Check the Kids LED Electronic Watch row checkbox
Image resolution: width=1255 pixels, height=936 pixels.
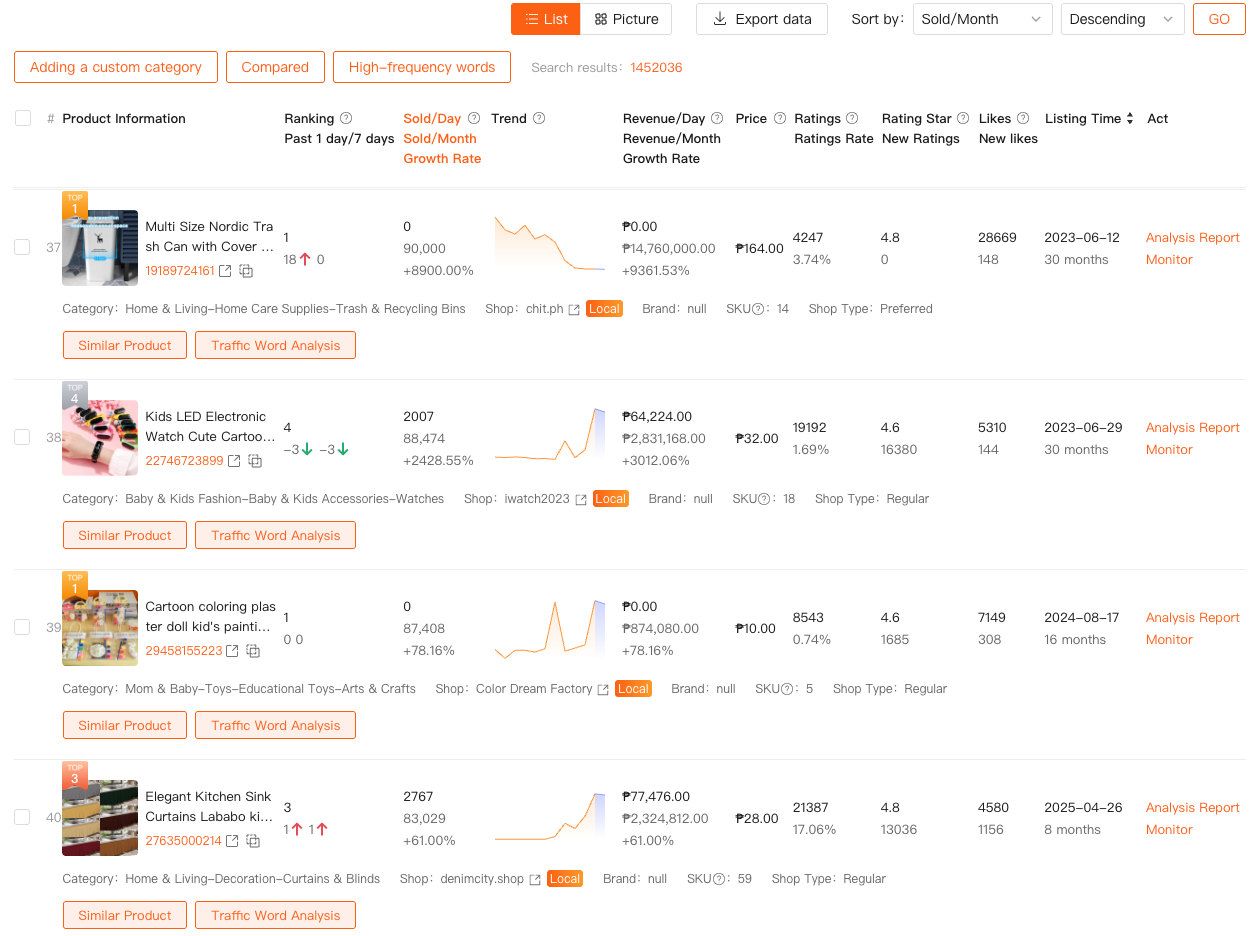pyautogui.click(x=22, y=437)
